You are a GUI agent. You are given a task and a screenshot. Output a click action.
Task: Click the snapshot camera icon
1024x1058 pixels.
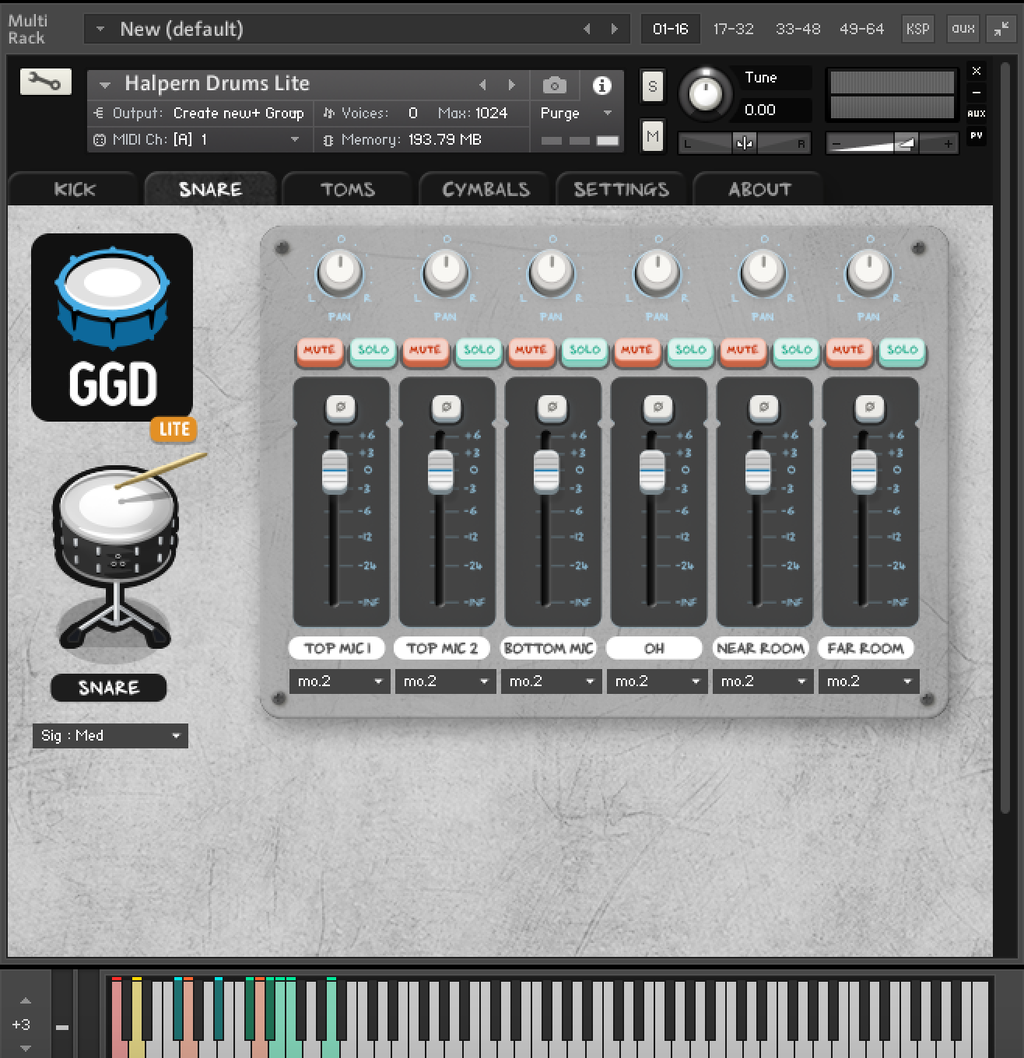pos(554,85)
